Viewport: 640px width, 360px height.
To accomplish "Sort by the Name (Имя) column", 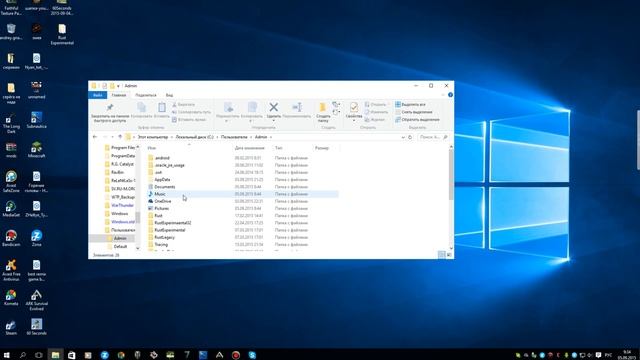I will [x=152, y=148].
